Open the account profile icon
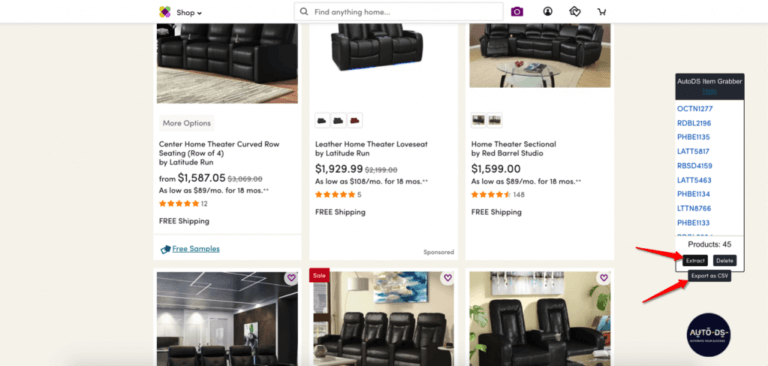The width and height of the screenshot is (768, 366). pos(548,11)
